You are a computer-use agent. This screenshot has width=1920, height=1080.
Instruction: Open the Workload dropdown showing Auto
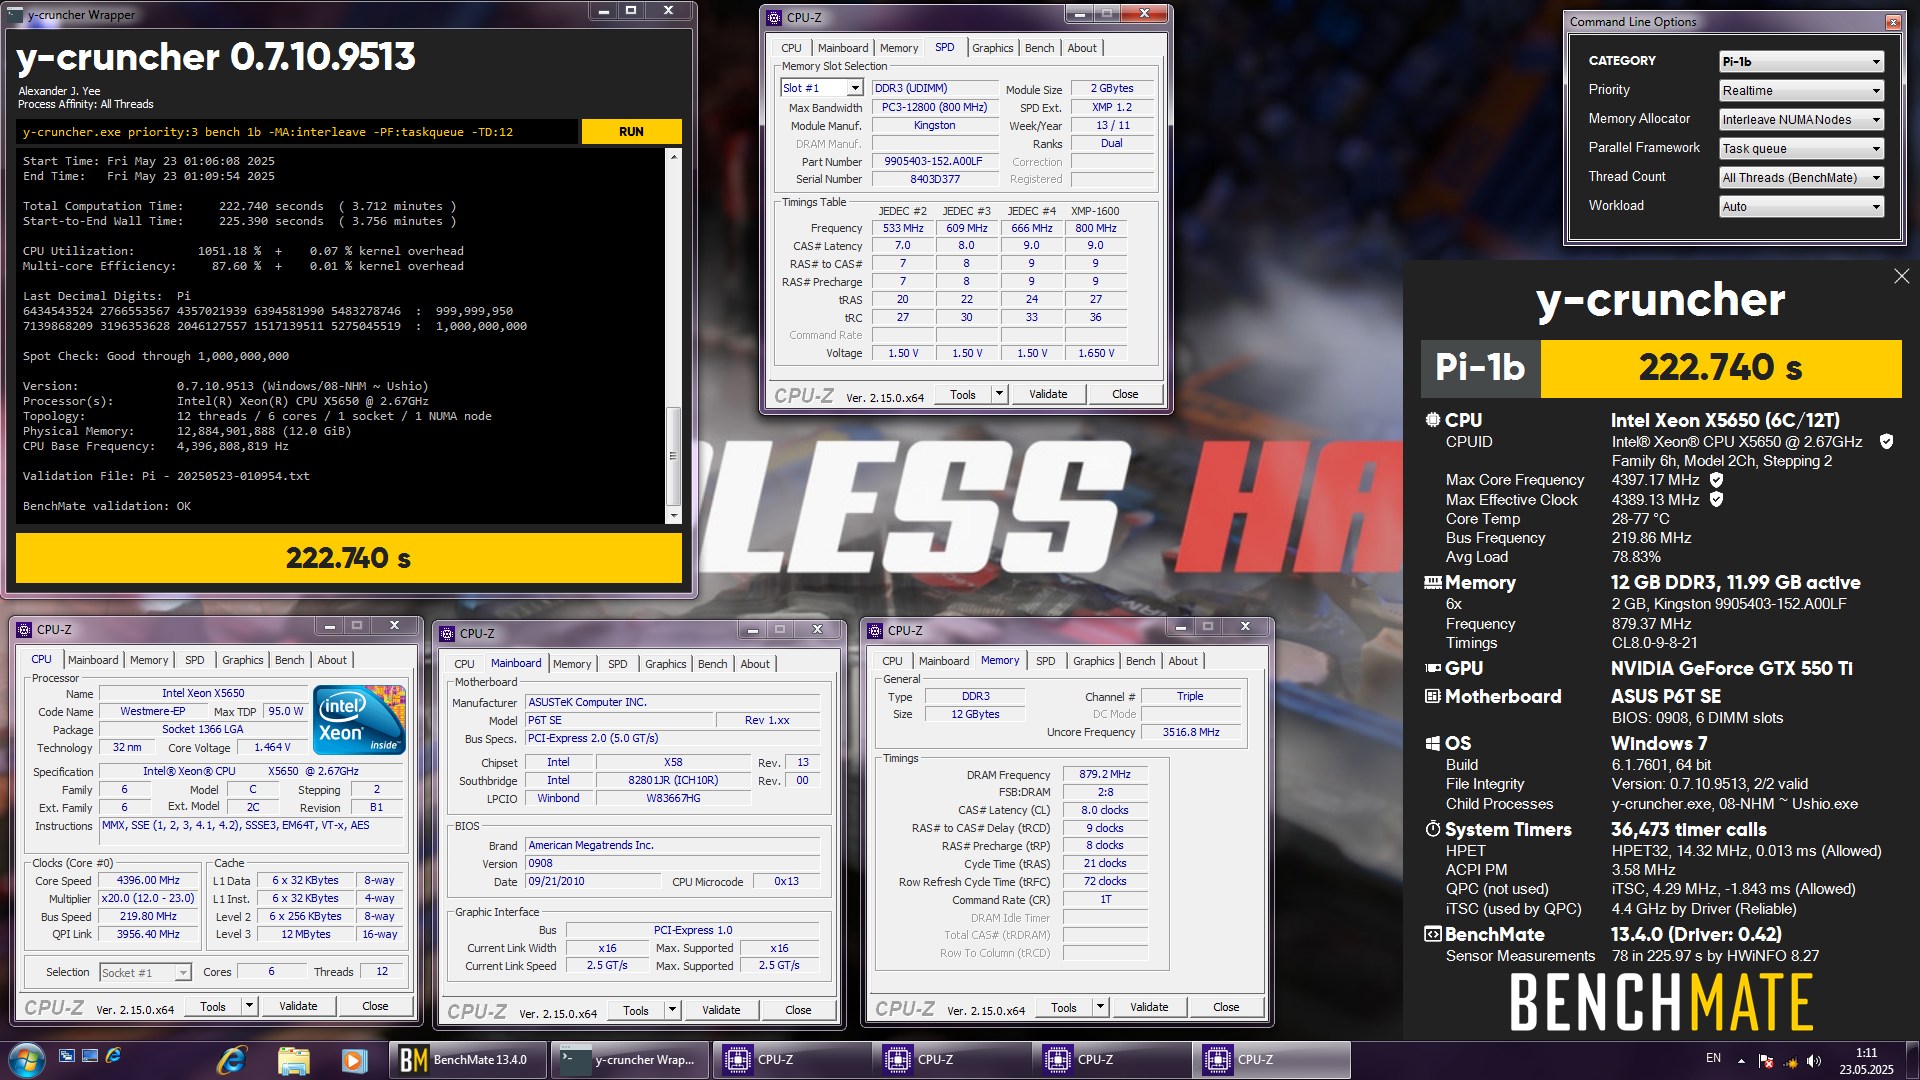tap(1801, 206)
